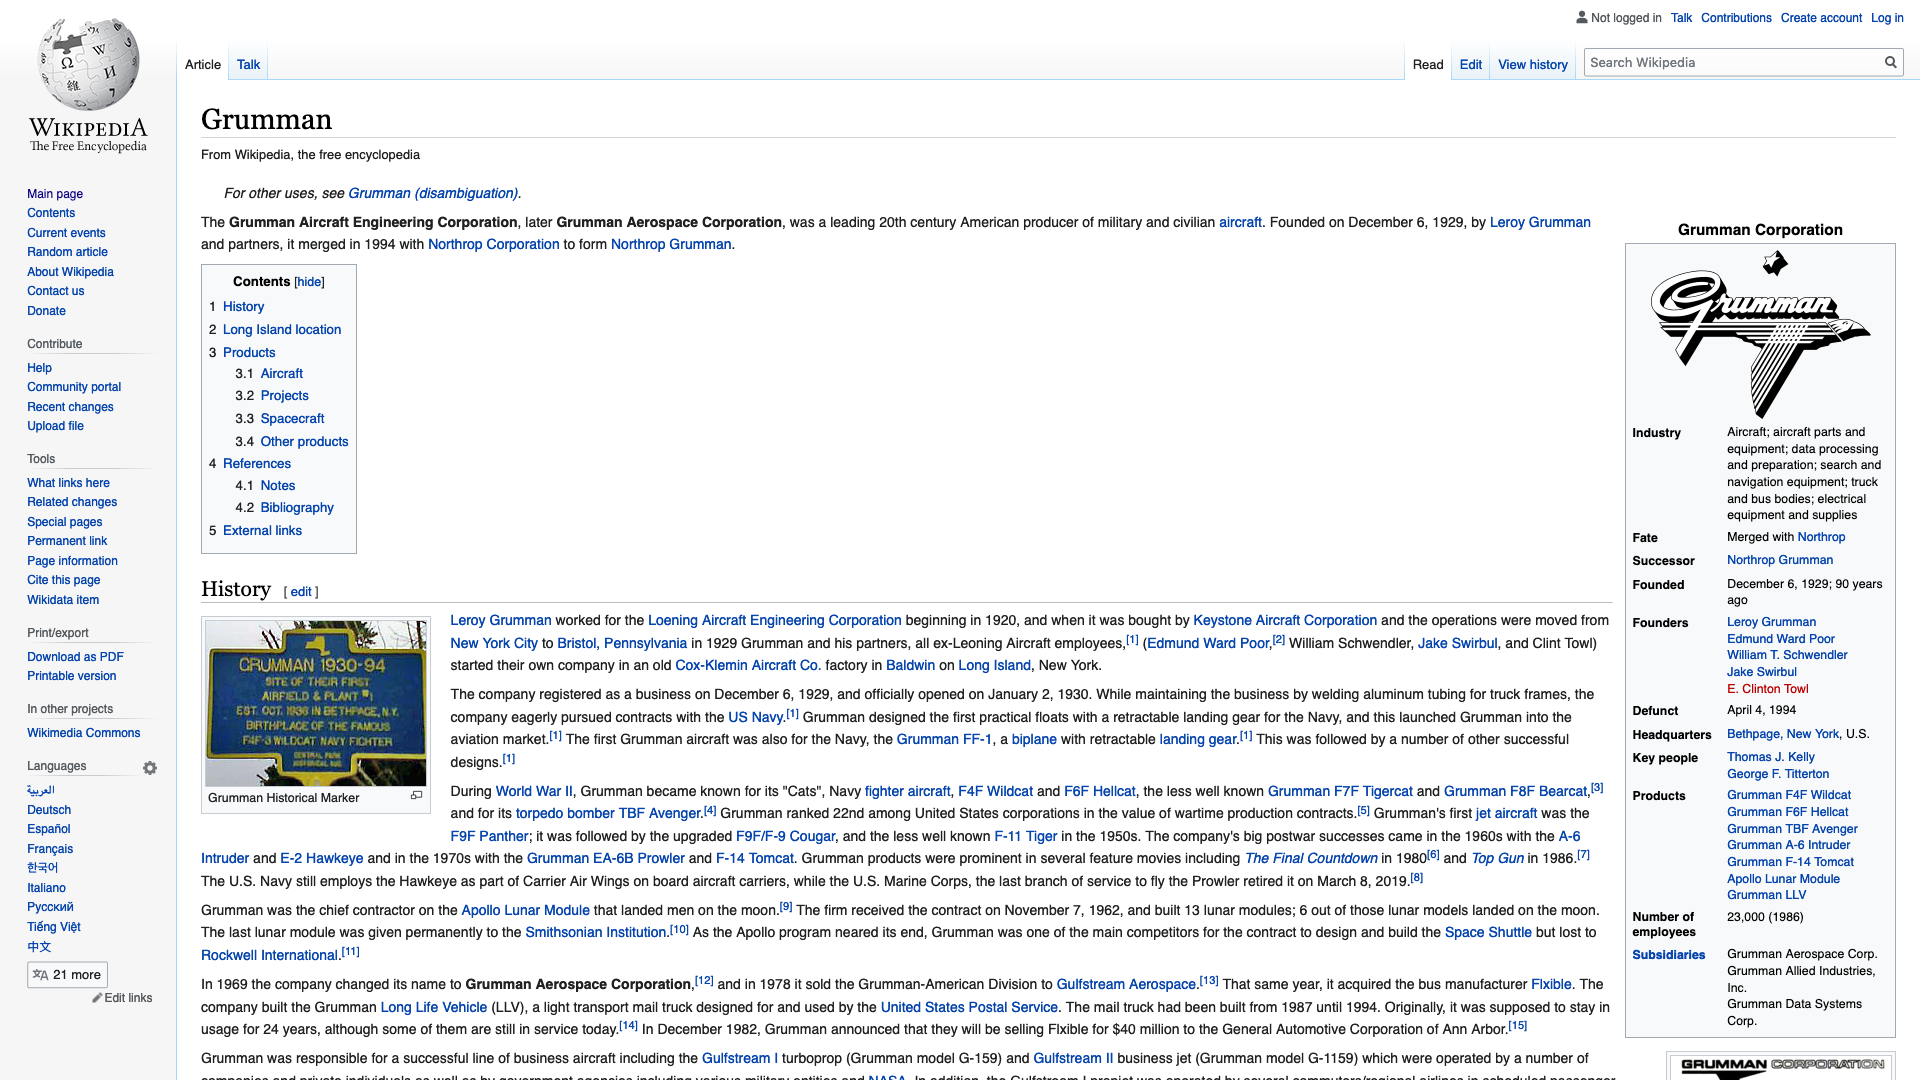Open language settings gear icon

pyautogui.click(x=150, y=768)
